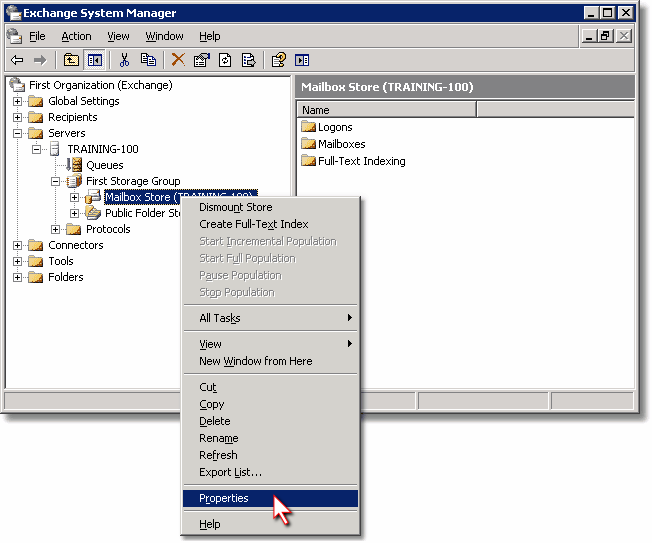The height and width of the screenshot is (543, 652).
Task: Click the Exchange System Manager title bar icon
Action: pos(14,13)
